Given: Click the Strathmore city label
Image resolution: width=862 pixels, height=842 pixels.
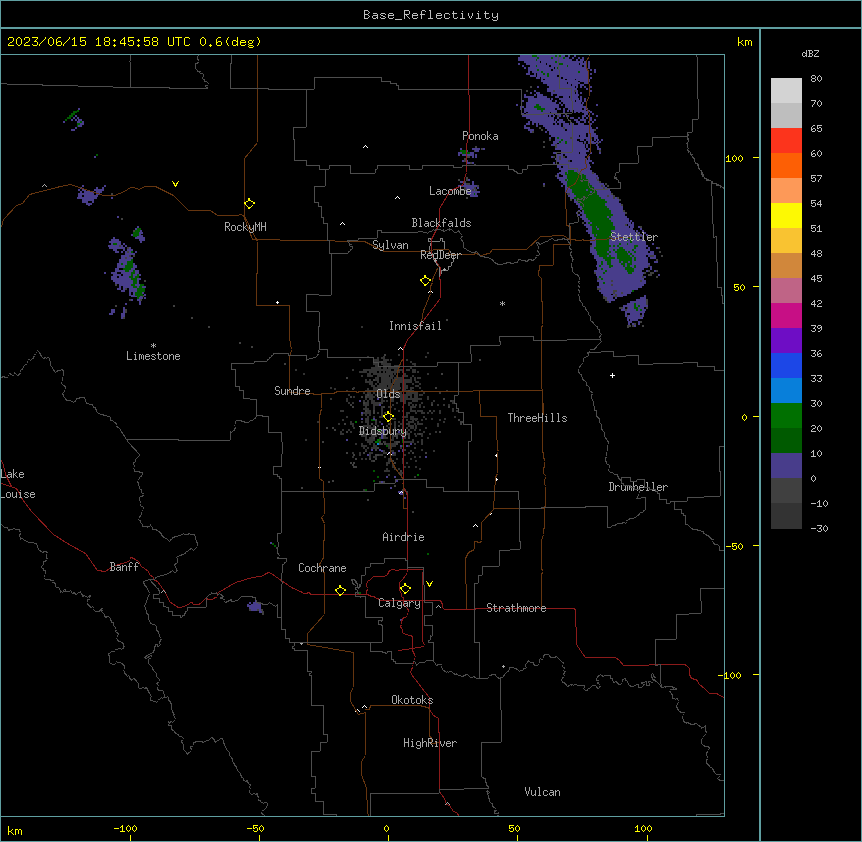Looking at the screenshot, I should pyautogui.click(x=516, y=608).
